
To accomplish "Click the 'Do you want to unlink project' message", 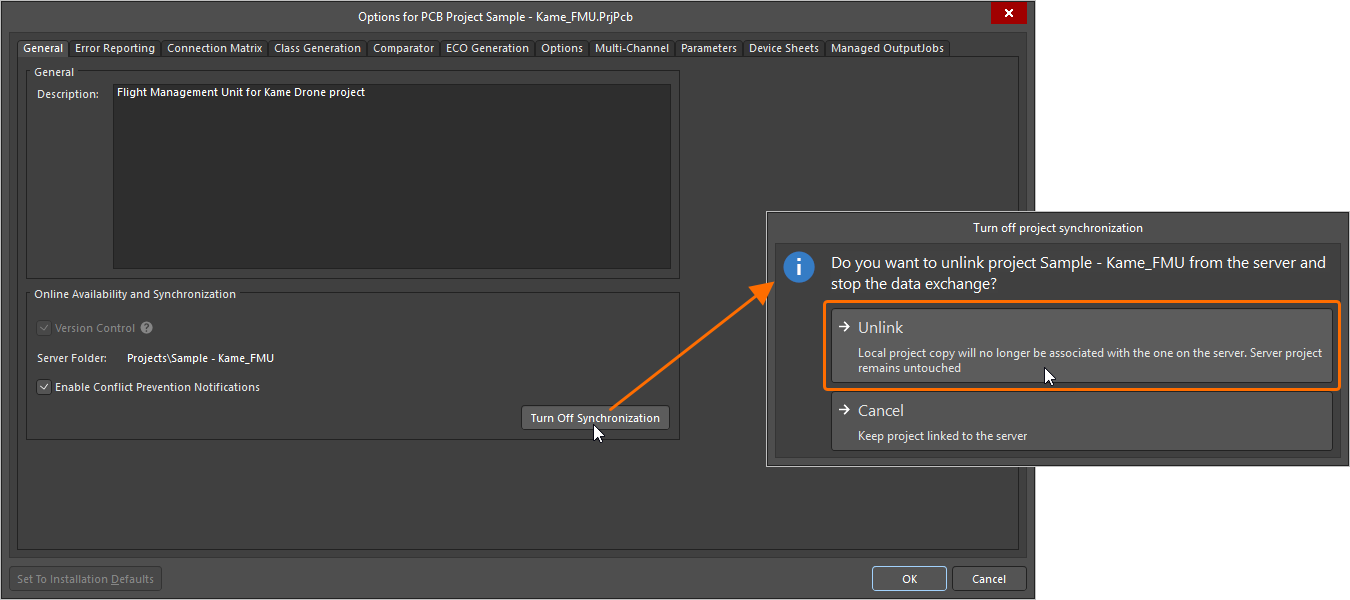I will 1078,272.
